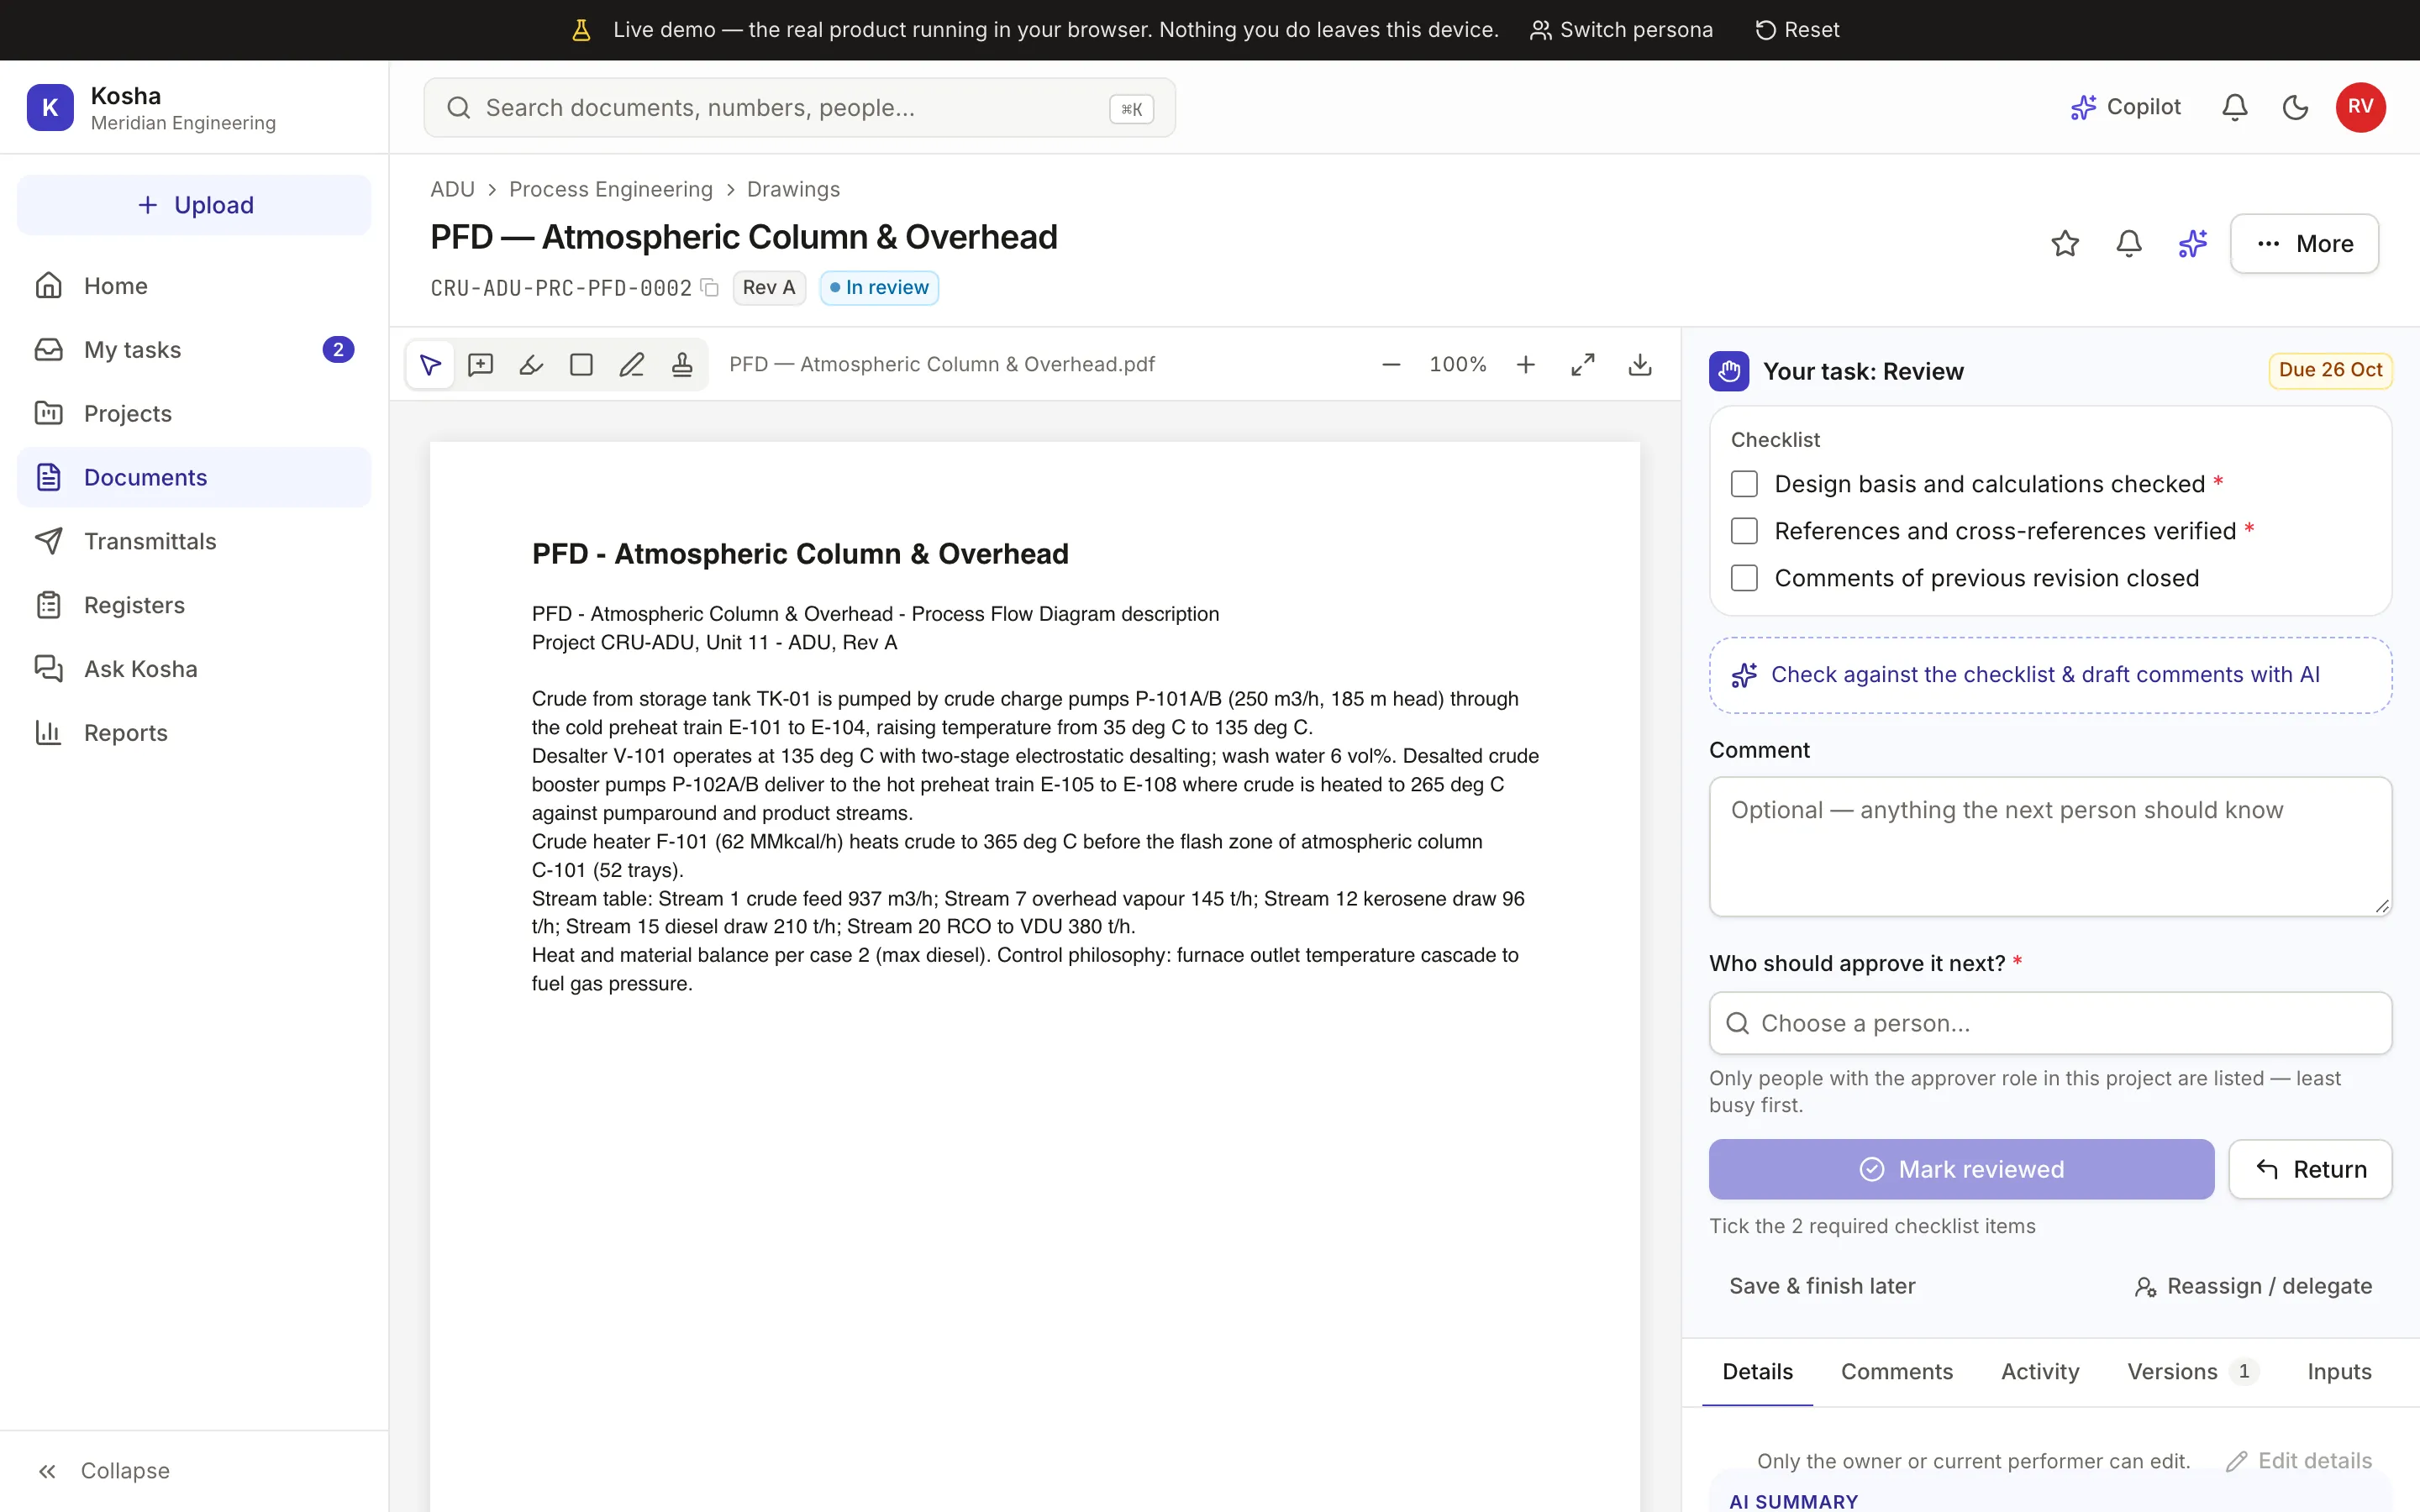This screenshot has height=1512, width=2420.
Task: Select the highlighter annotation tool
Action: point(531,365)
